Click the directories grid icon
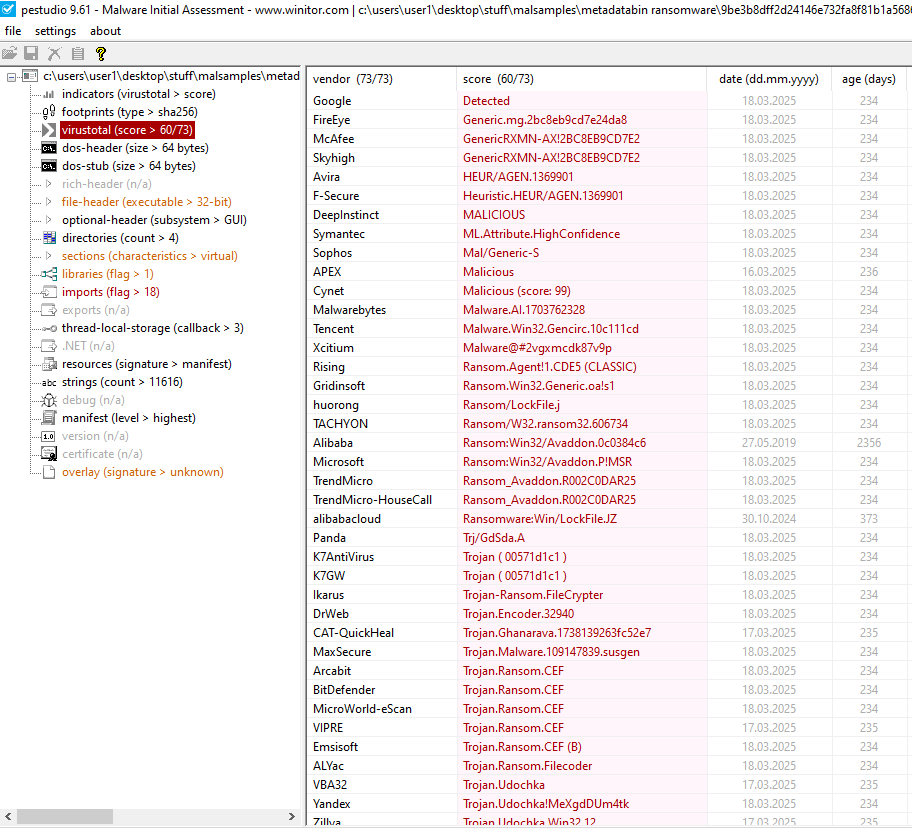This screenshot has width=912, height=828. [x=49, y=238]
